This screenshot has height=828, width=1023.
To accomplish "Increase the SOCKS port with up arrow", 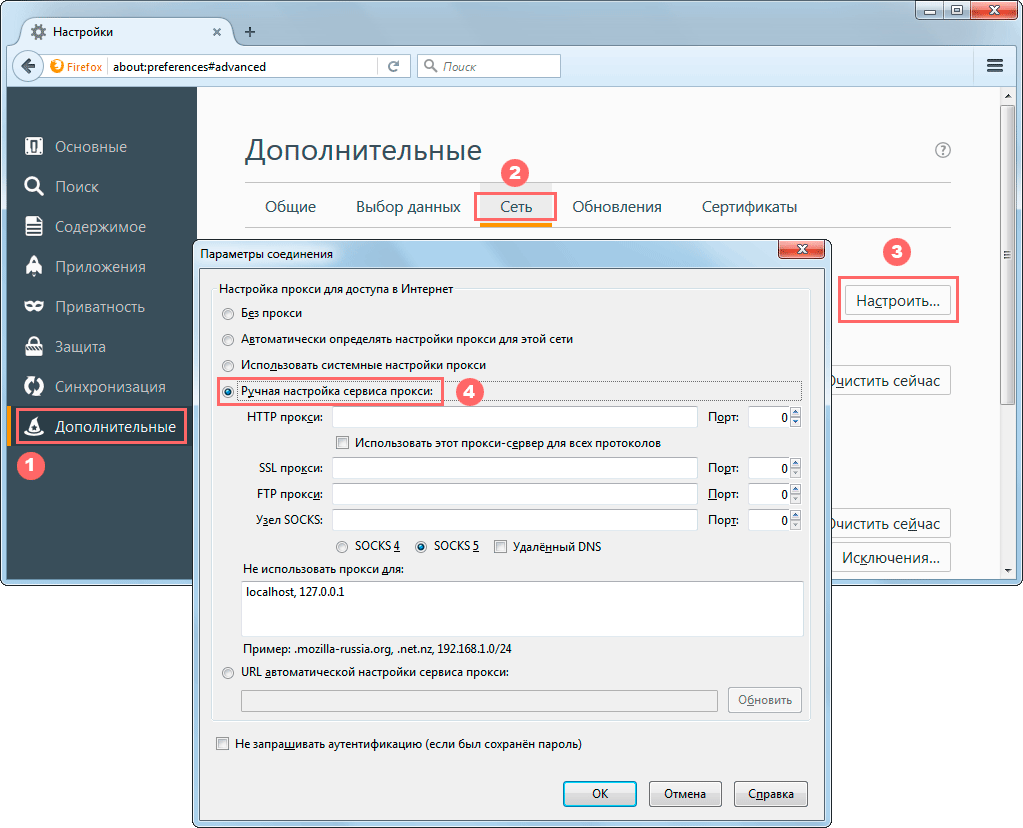I will pyautogui.click(x=795, y=515).
